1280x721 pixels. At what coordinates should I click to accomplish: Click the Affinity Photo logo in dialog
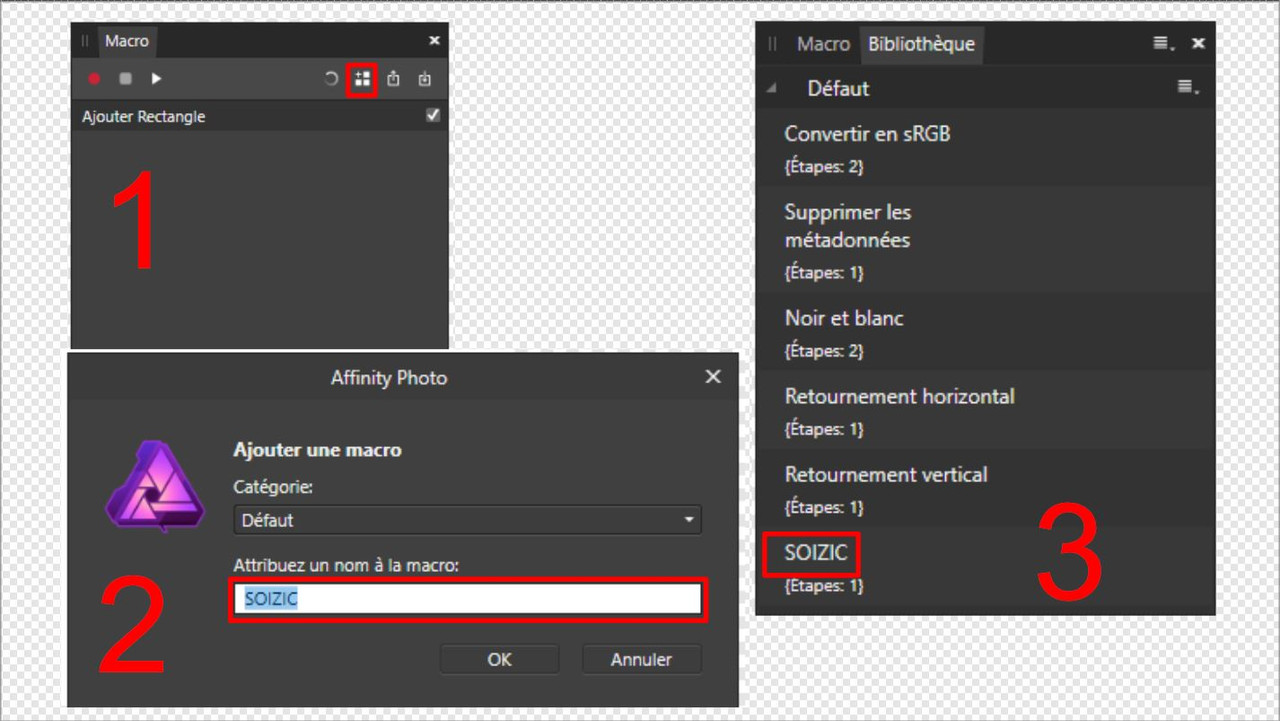point(155,487)
